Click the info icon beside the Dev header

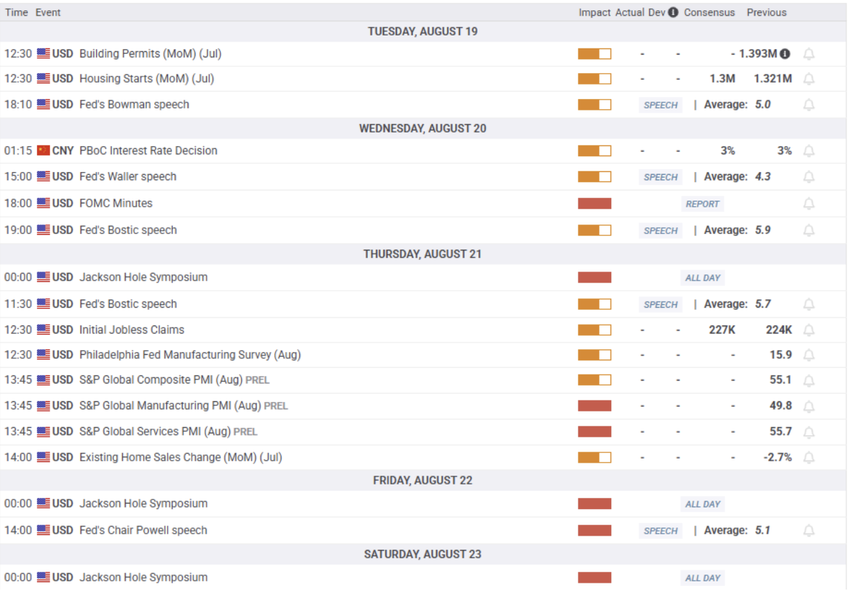tap(673, 12)
